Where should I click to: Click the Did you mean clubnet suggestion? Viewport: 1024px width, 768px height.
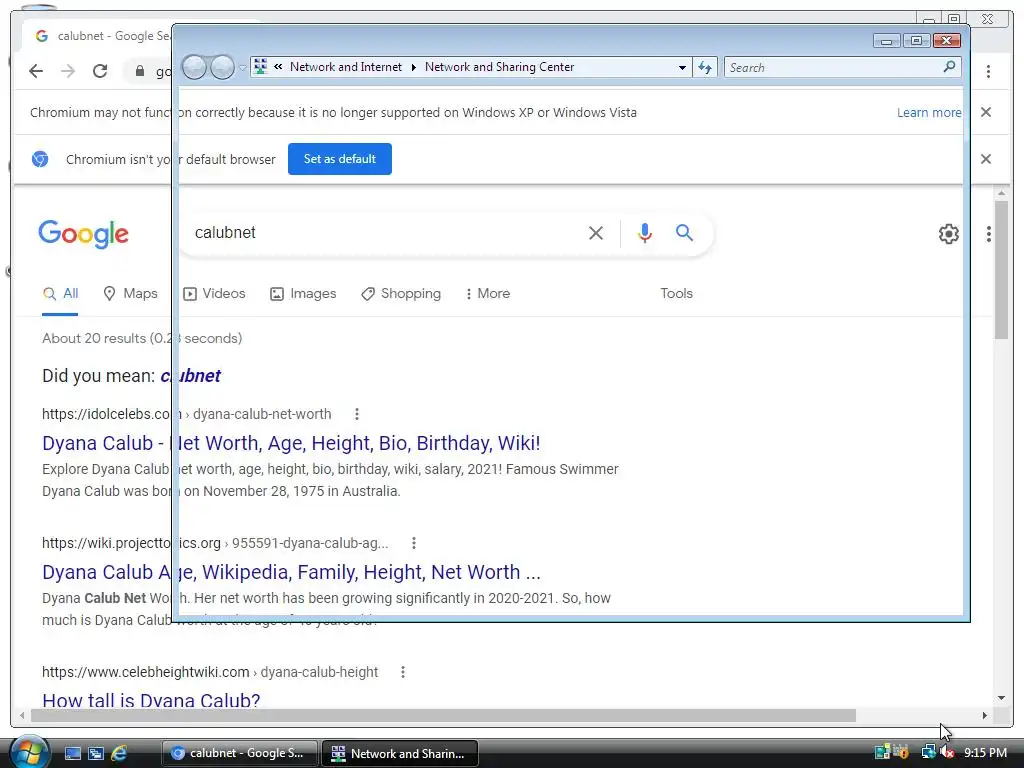(x=191, y=376)
